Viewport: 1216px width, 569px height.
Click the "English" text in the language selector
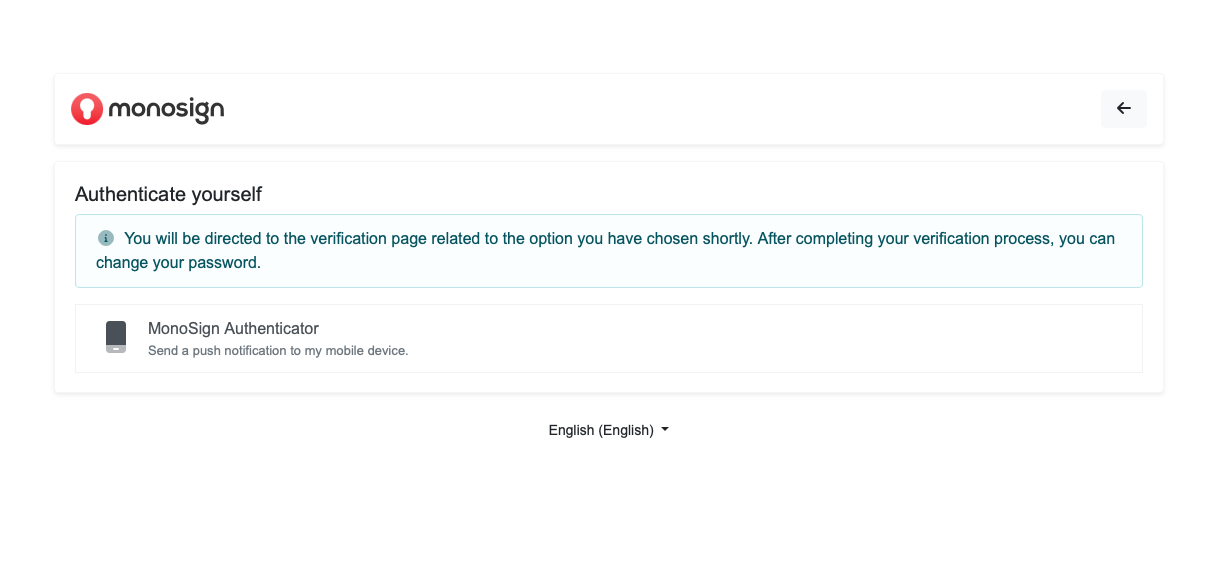pos(571,430)
